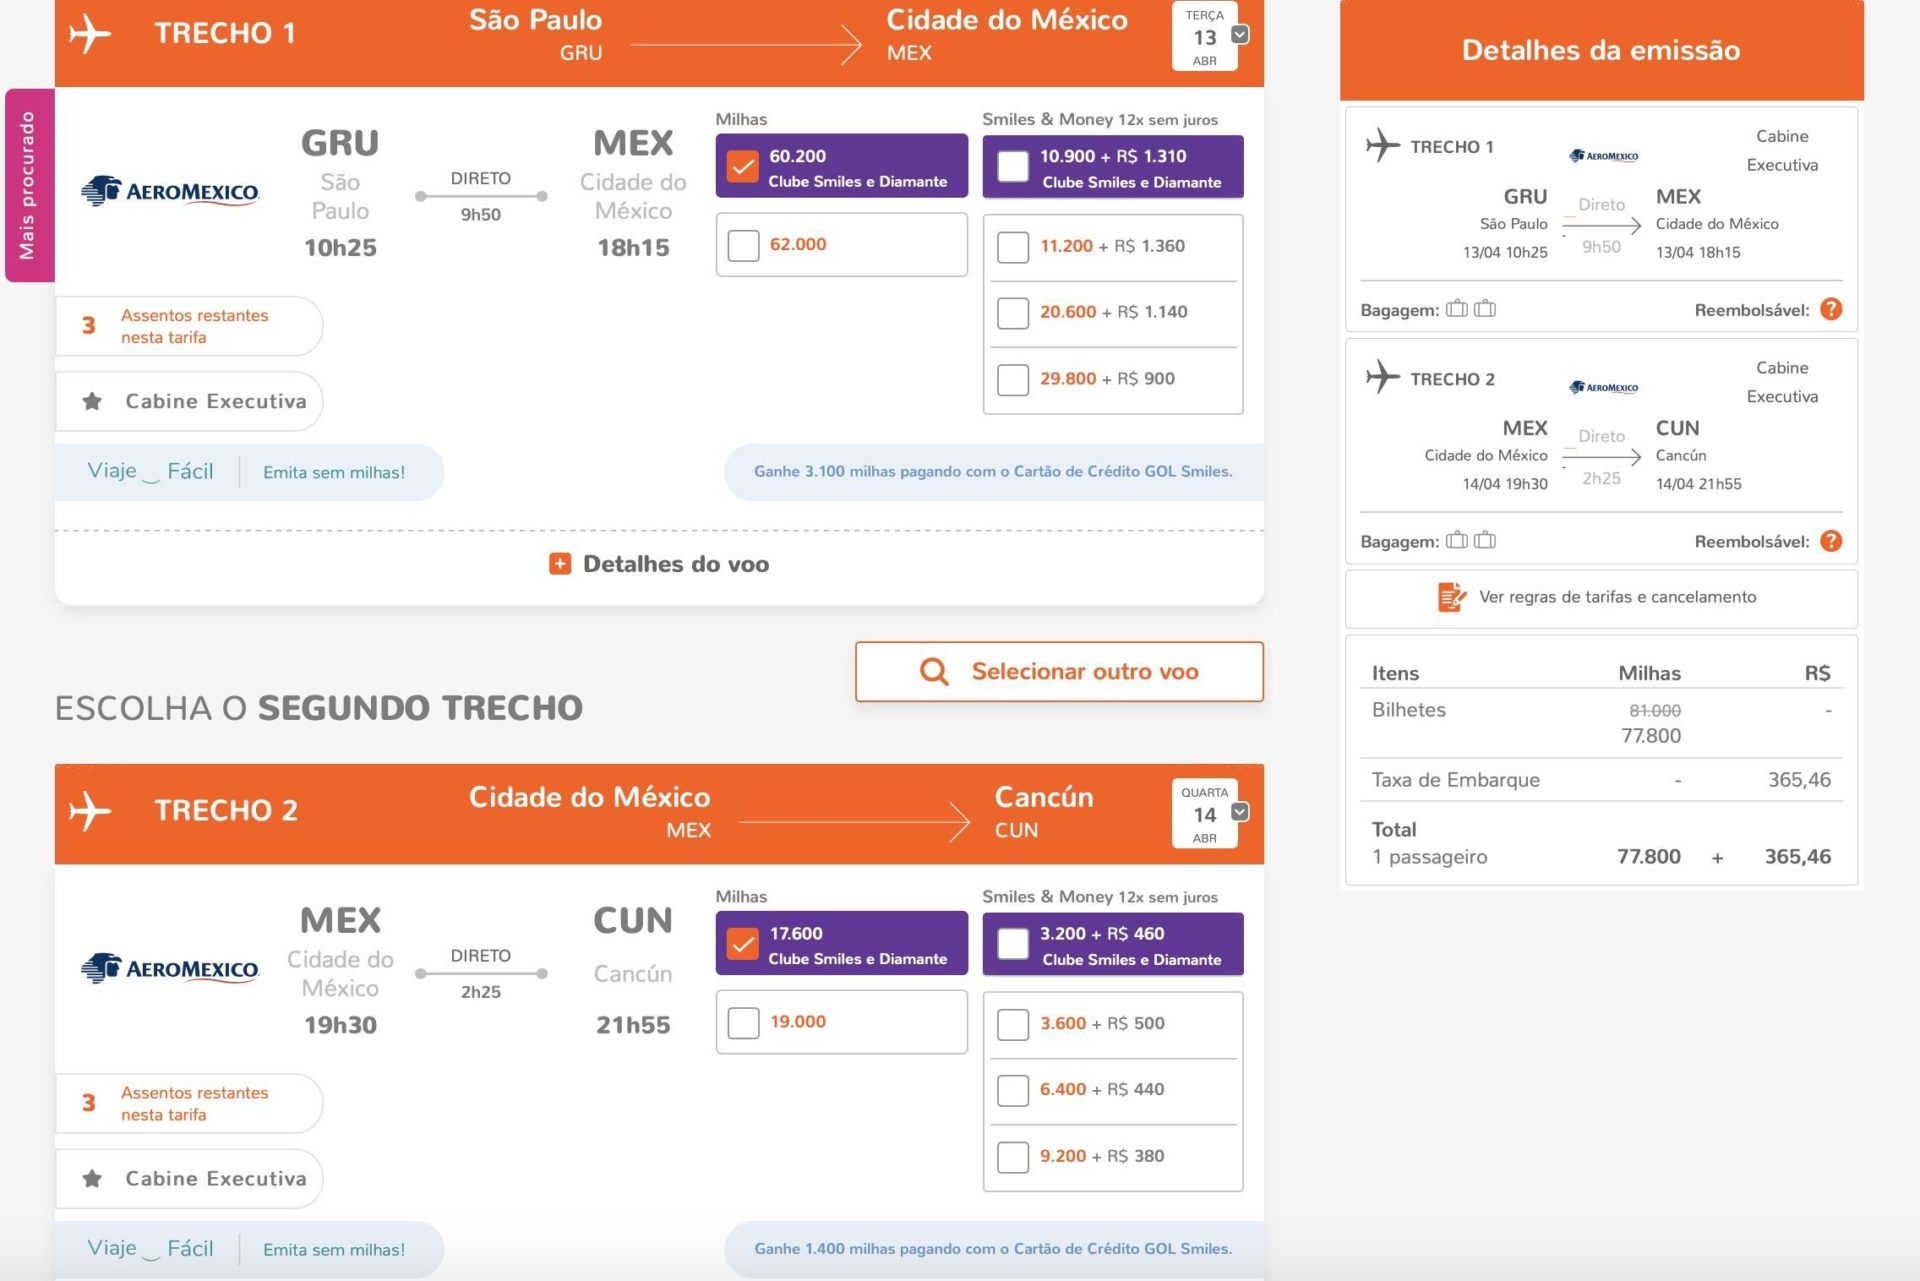Viewport: 1920px width, 1281px height.
Task: Open the date dropdown for Terça 13 ABR
Action: [1240, 35]
